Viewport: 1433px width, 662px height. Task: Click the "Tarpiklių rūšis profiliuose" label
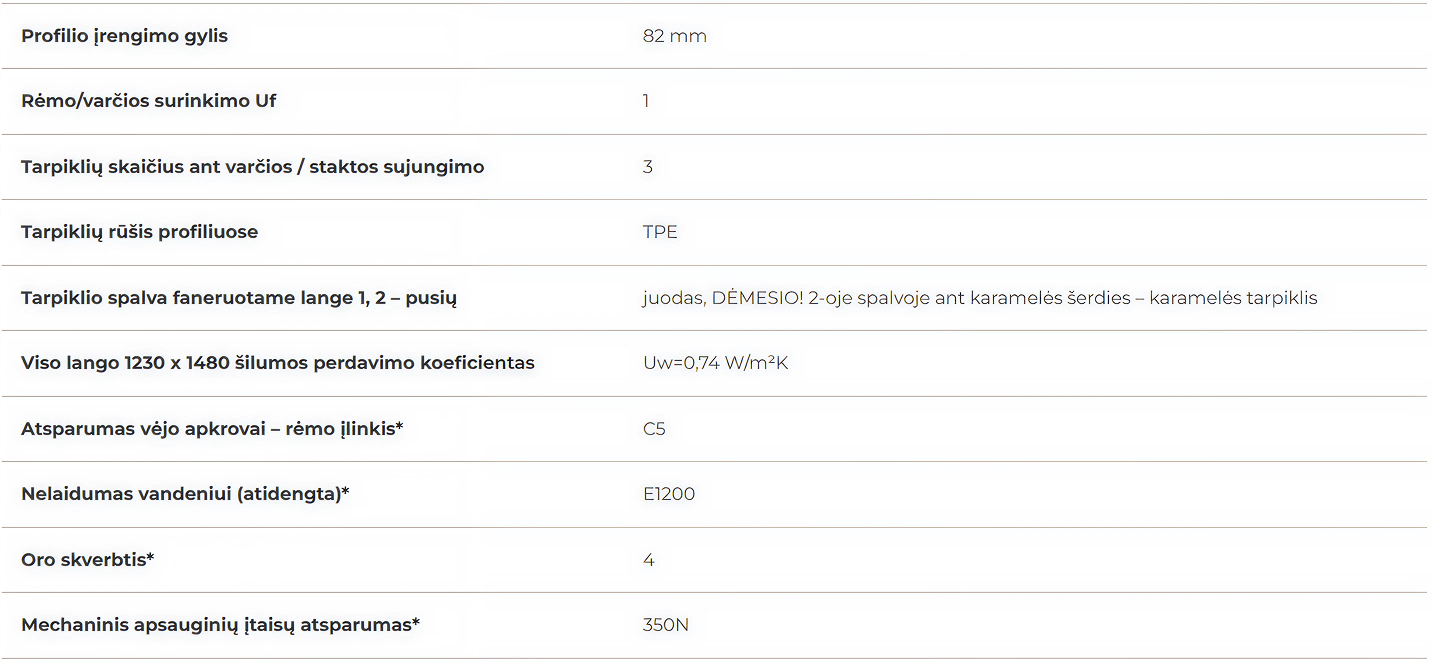(x=139, y=232)
